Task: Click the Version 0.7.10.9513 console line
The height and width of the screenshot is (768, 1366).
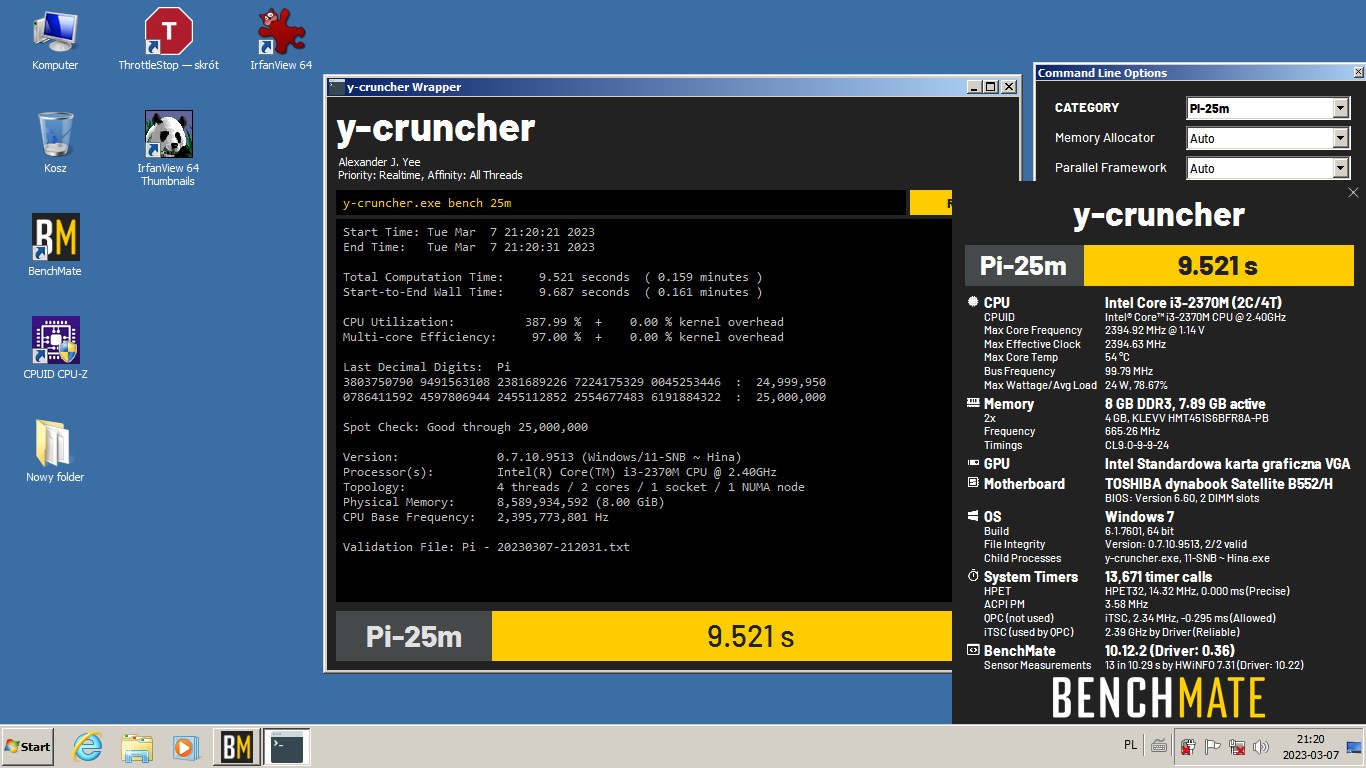Action: (542, 457)
